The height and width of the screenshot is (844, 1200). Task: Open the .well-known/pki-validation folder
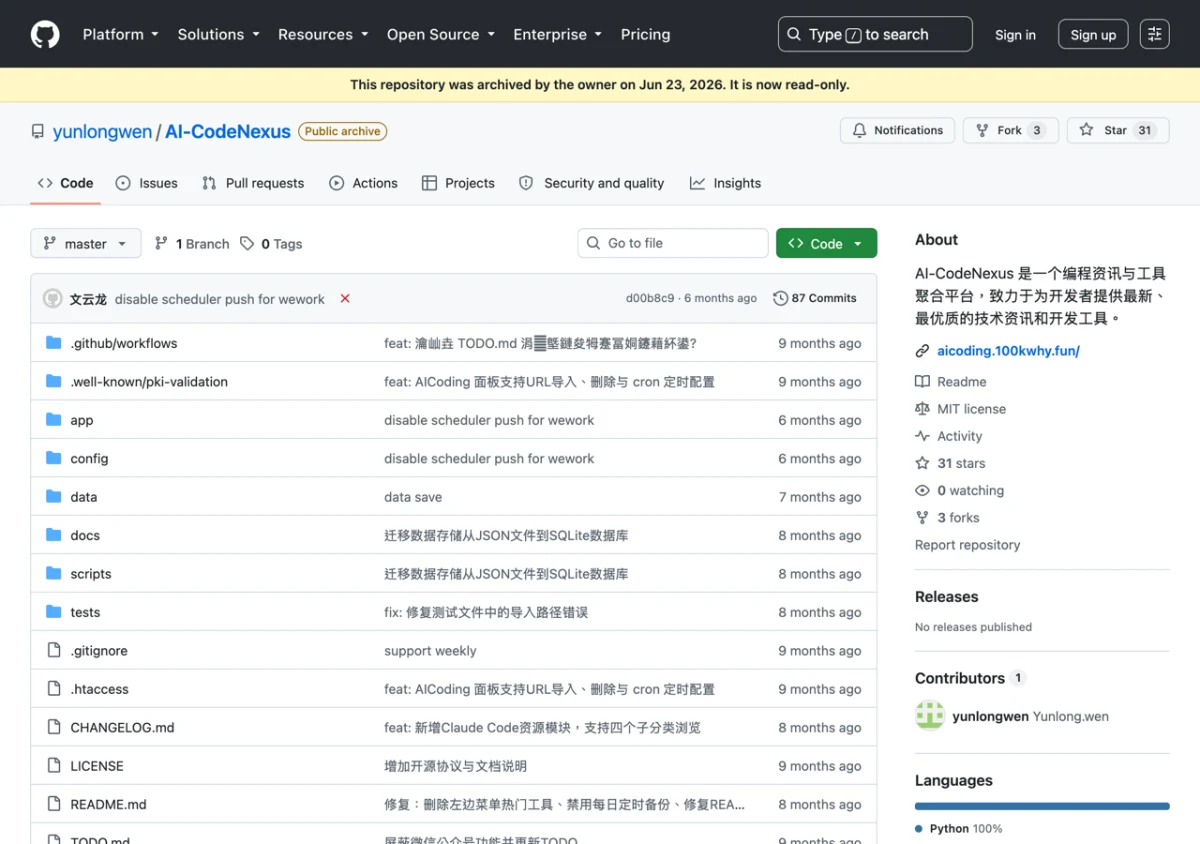(x=149, y=382)
